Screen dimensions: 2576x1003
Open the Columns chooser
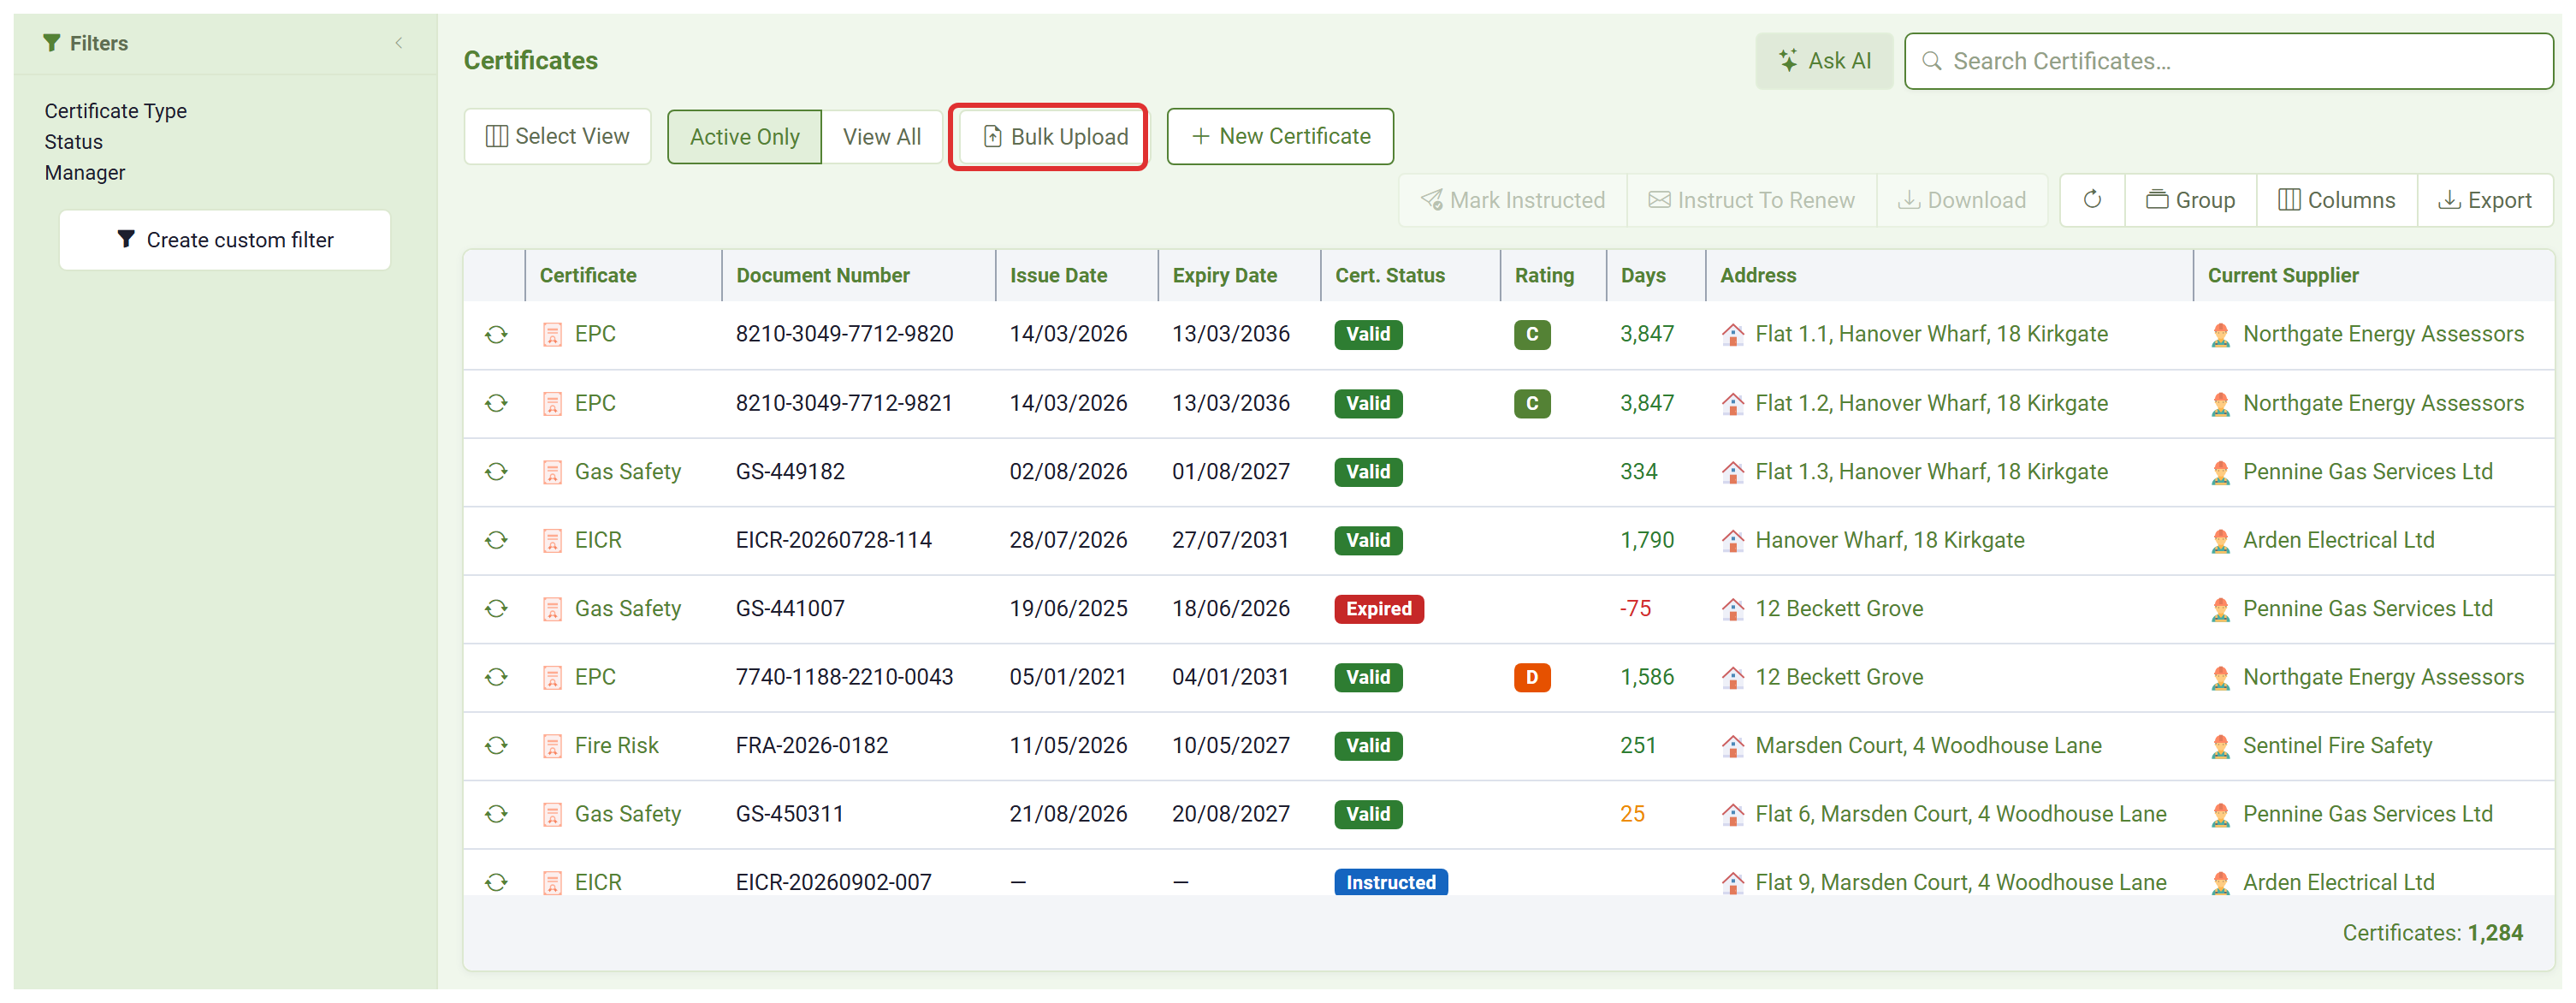pos(2336,200)
